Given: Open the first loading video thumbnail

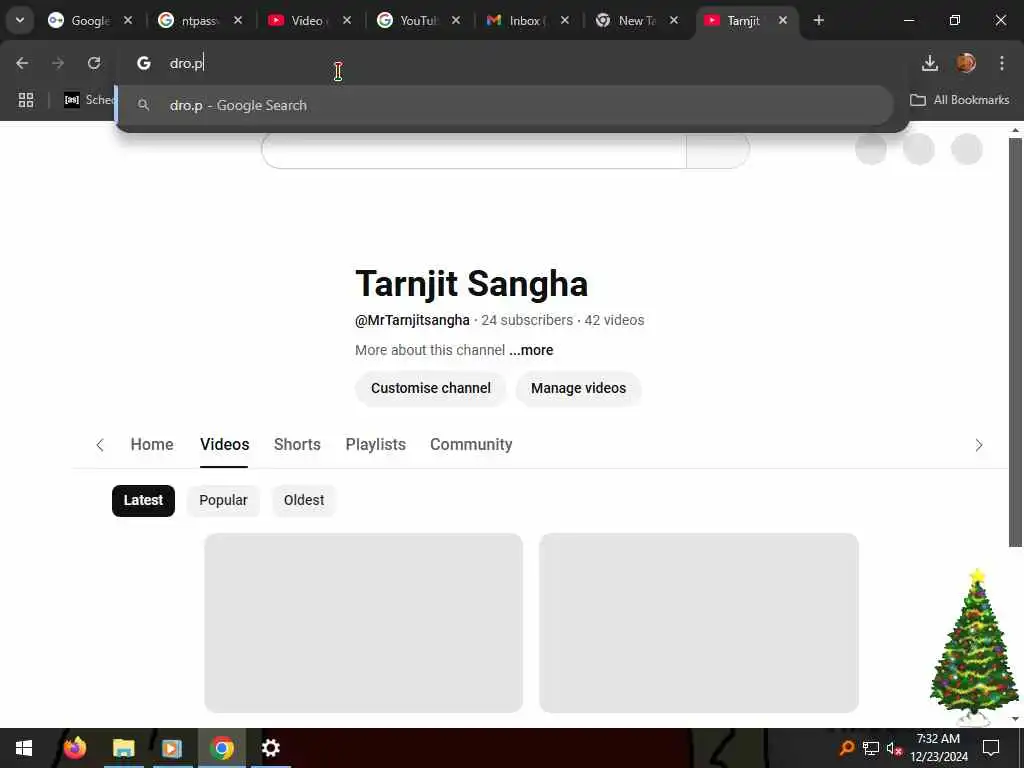Looking at the screenshot, I should (x=364, y=622).
